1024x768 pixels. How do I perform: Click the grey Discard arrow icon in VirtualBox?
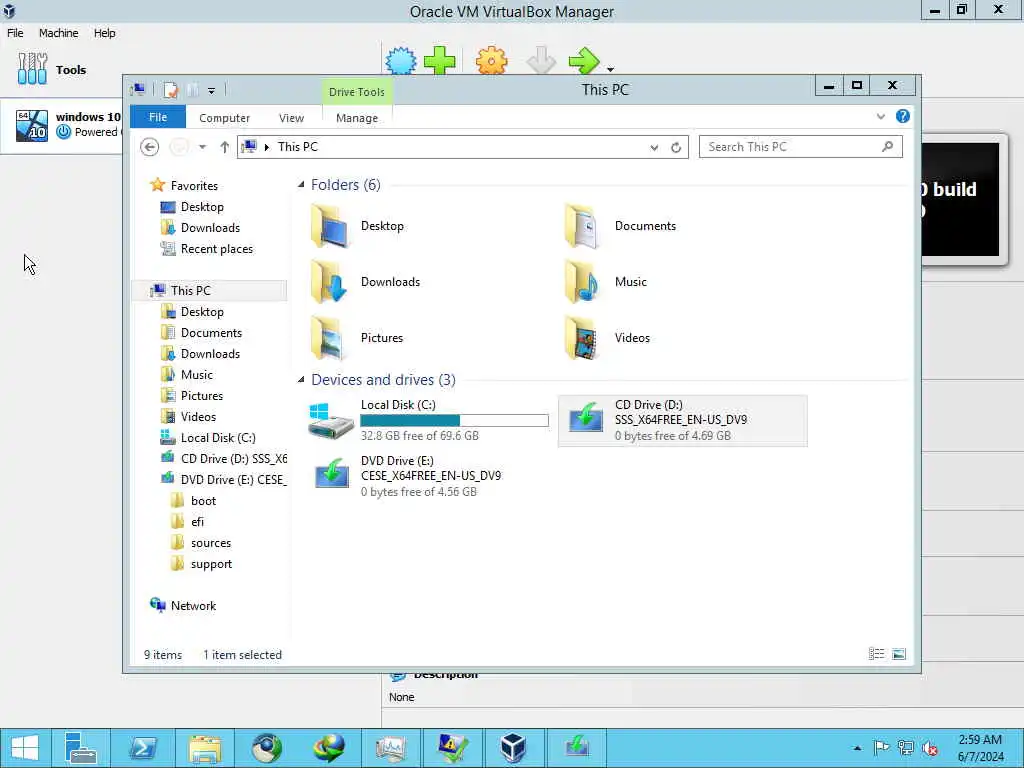[x=541, y=61]
